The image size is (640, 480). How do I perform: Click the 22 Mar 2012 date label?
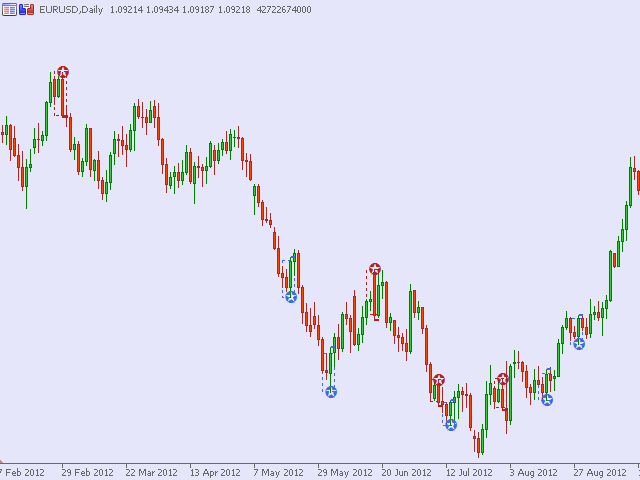(151, 473)
